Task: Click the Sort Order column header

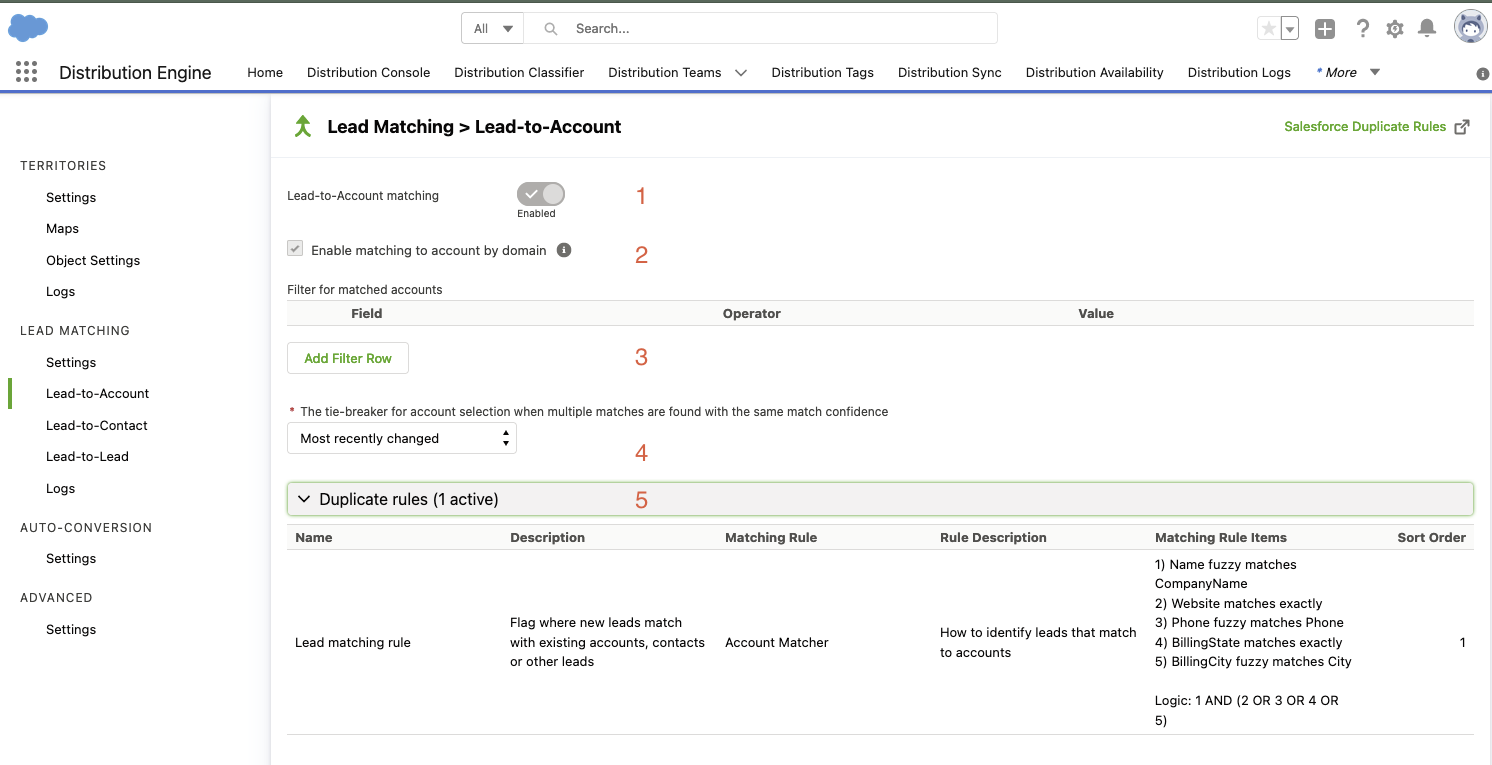Action: (x=1431, y=537)
